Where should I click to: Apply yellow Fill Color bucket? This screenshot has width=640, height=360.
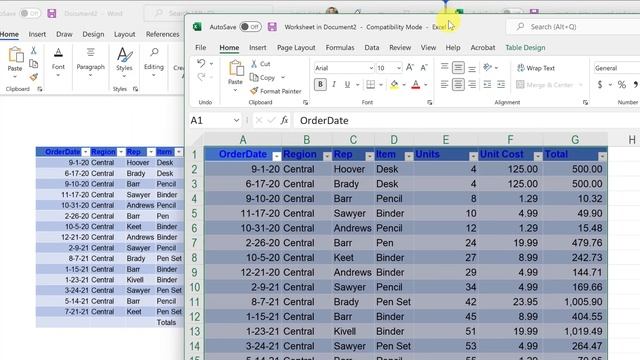point(394,84)
